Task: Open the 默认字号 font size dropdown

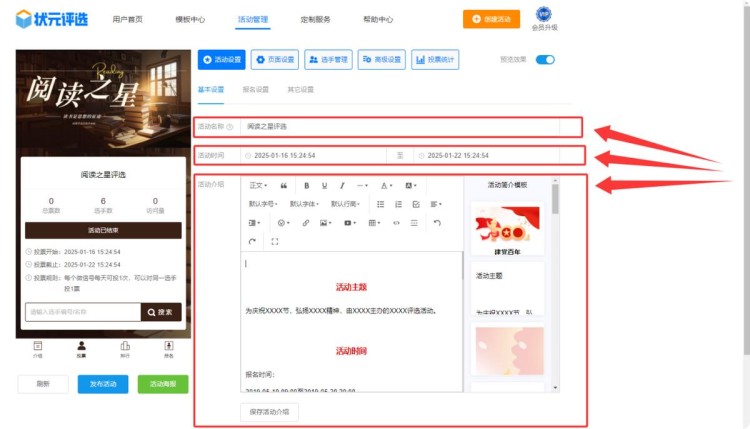Action: click(x=262, y=204)
